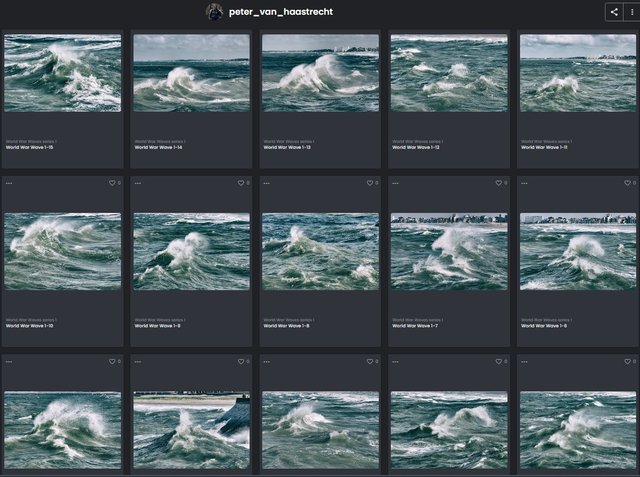
Task: Open the options dots on World War Wave 1-8 card
Action: [267, 183]
